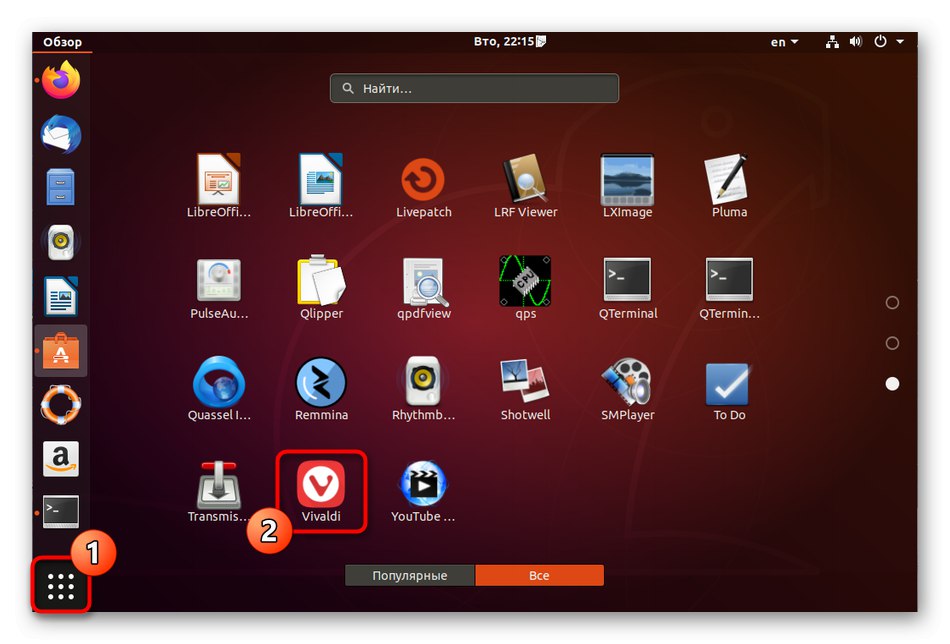This screenshot has width=950, height=644.
Task: Open Rhythmbox speaker icon in the dock
Action: click(61, 242)
